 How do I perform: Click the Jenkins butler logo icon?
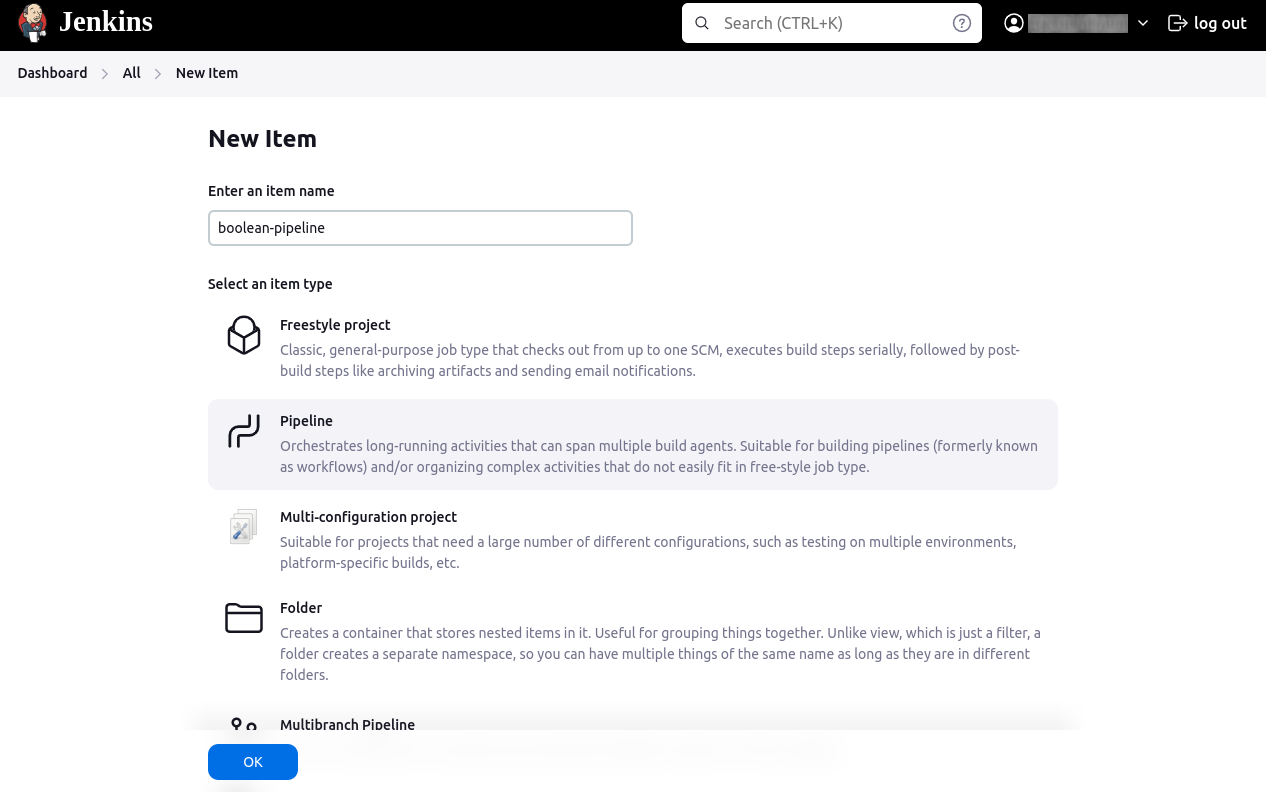pos(33,22)
